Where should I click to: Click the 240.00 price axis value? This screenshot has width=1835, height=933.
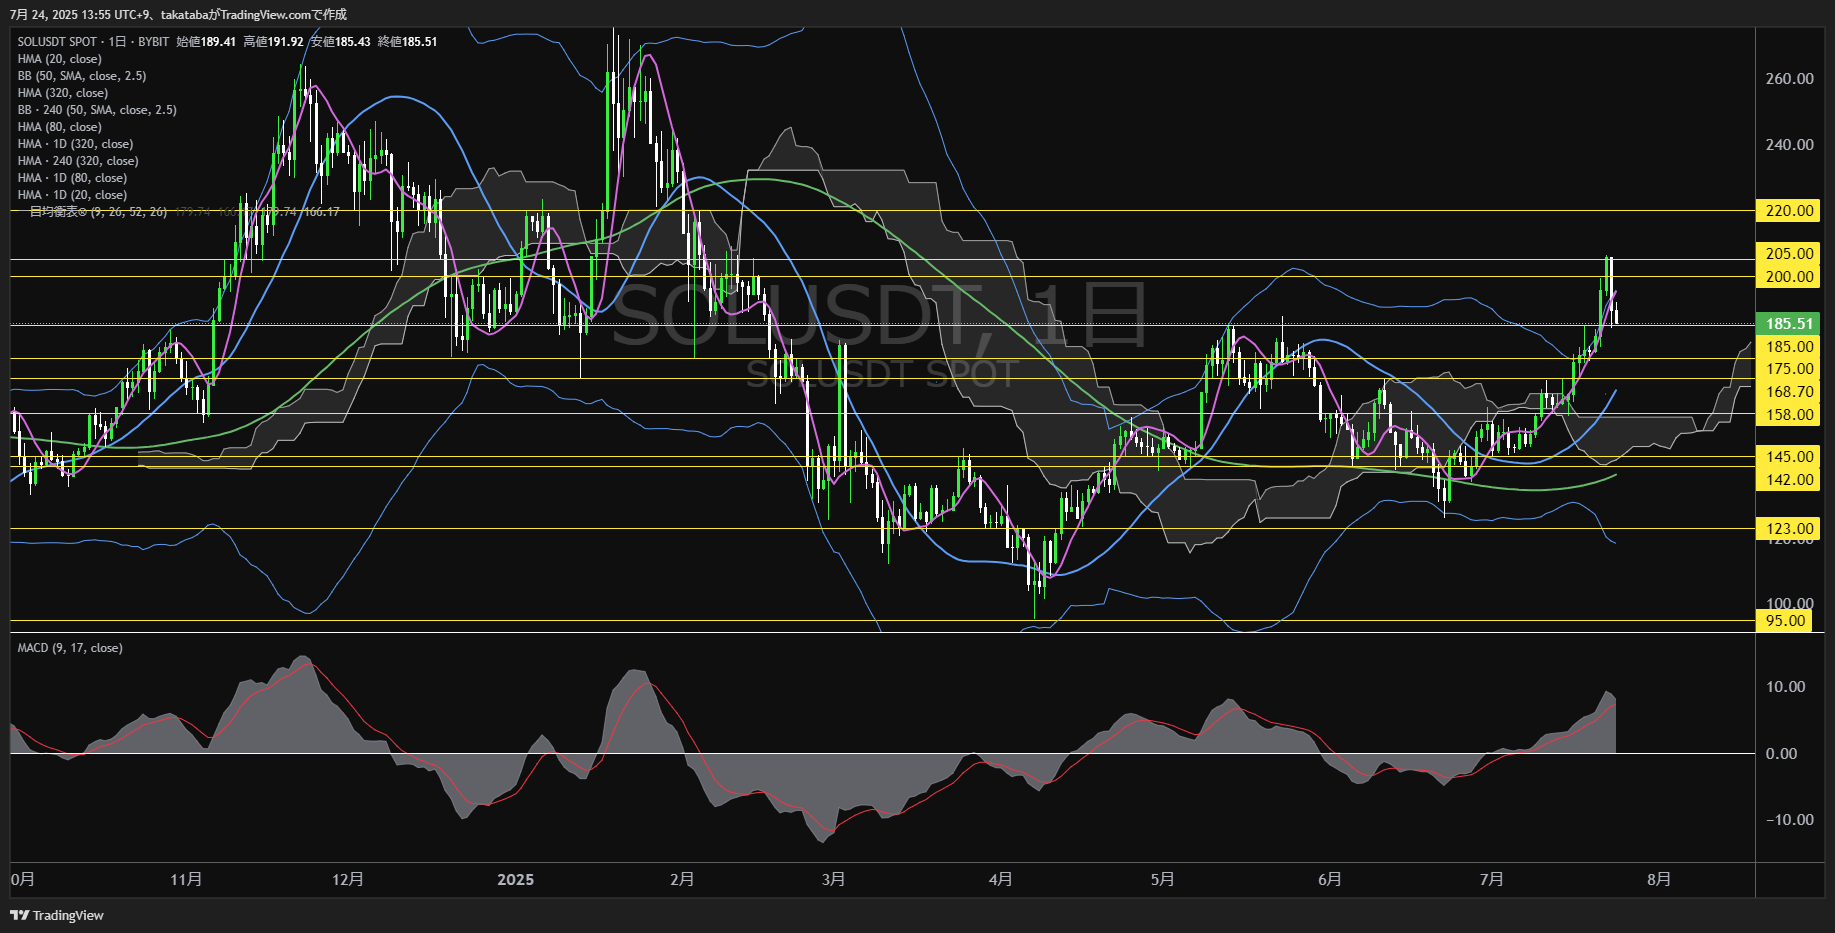click(x=1789, y=144)
